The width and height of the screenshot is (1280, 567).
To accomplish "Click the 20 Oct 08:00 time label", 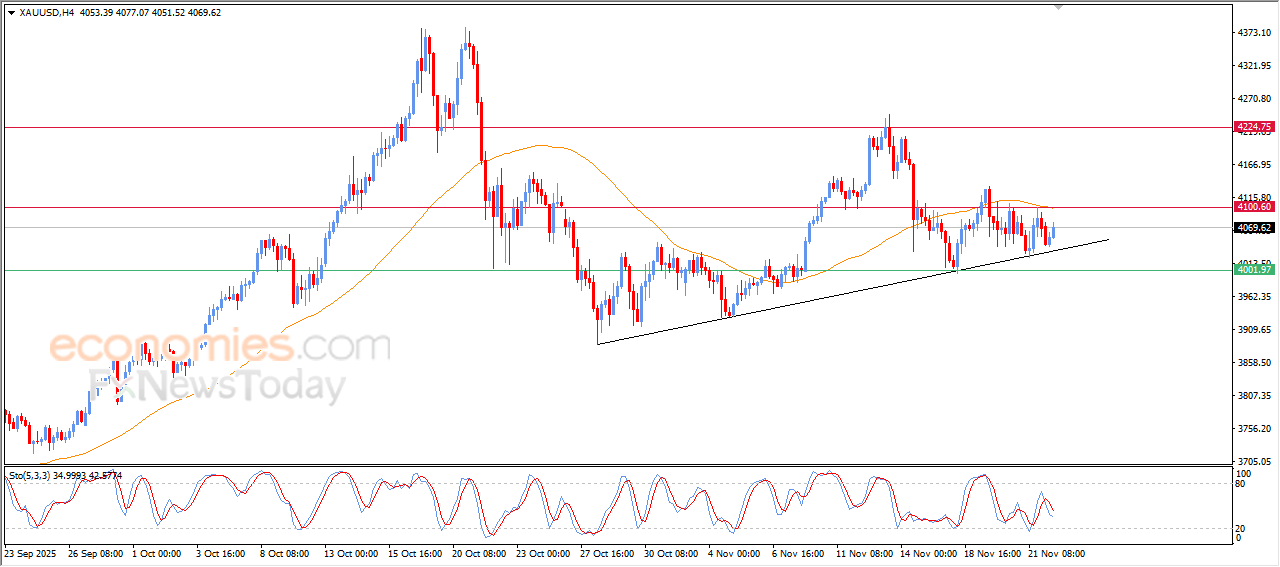I will pos(480,553).
